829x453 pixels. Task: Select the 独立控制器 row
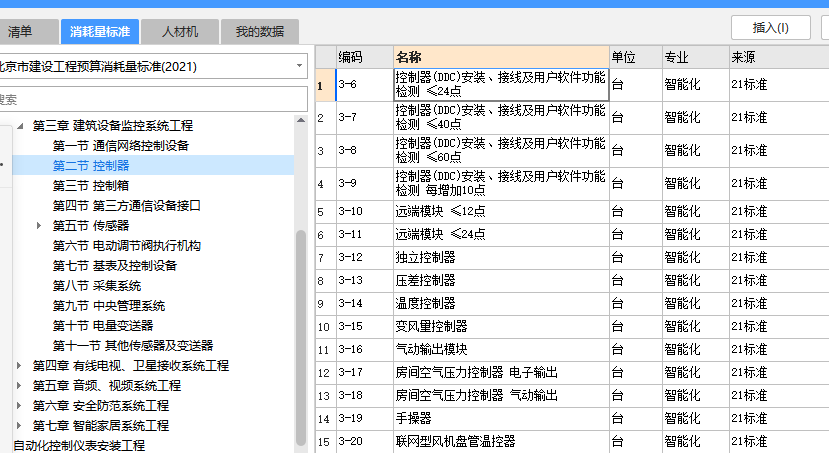click(501, 257)
